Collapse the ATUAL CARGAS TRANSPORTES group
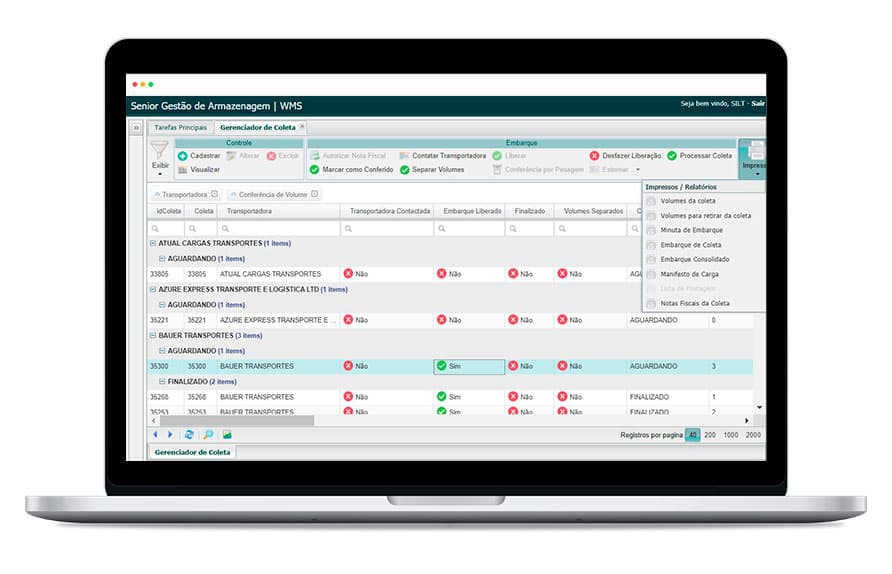This screenshot has width=892, height=574. tap(153, 243)
